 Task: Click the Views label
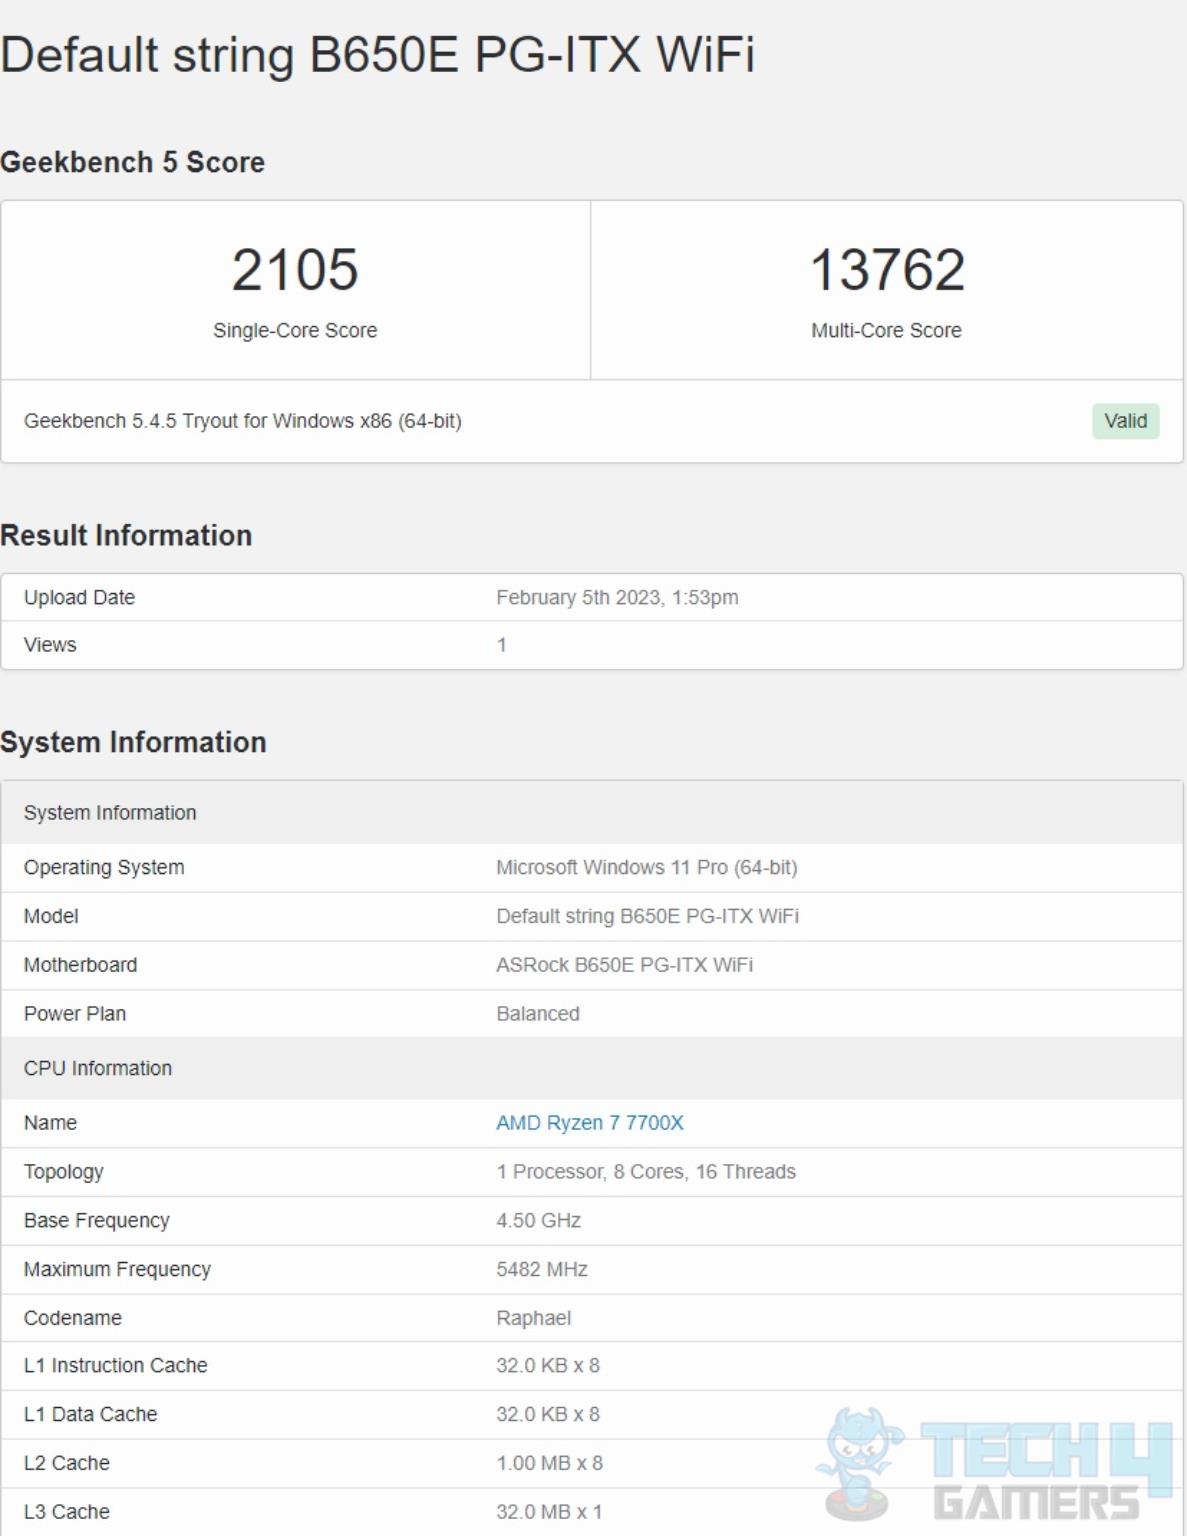pos(50,645)
